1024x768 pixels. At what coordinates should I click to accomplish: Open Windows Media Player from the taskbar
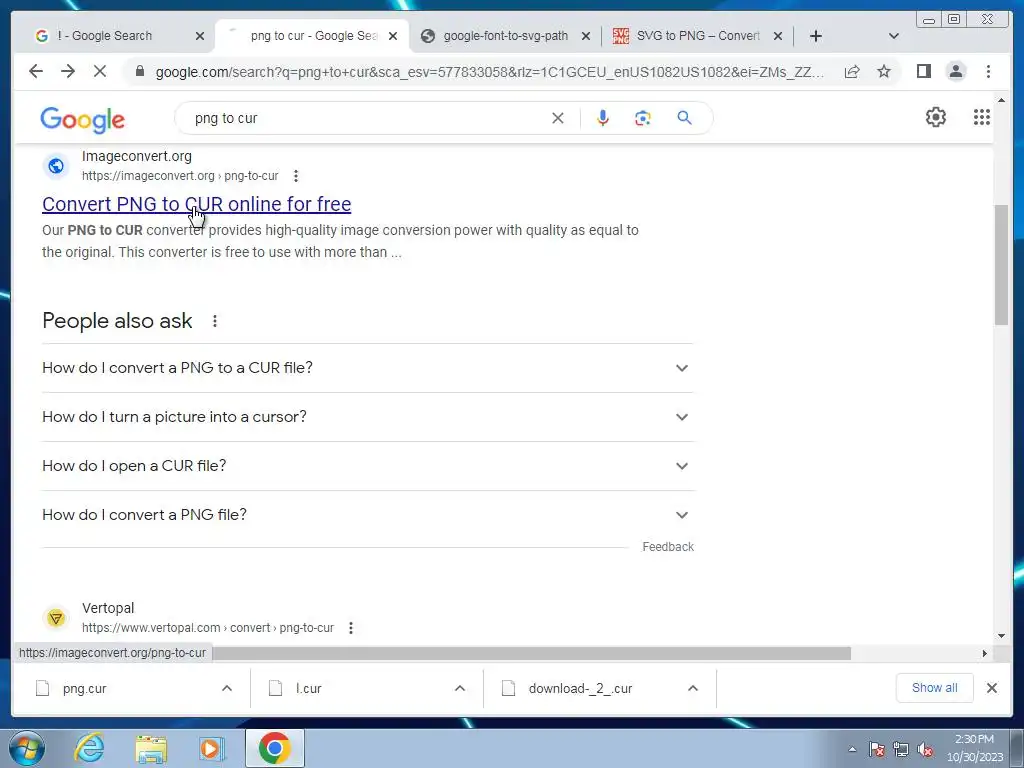tap(212, 748)
